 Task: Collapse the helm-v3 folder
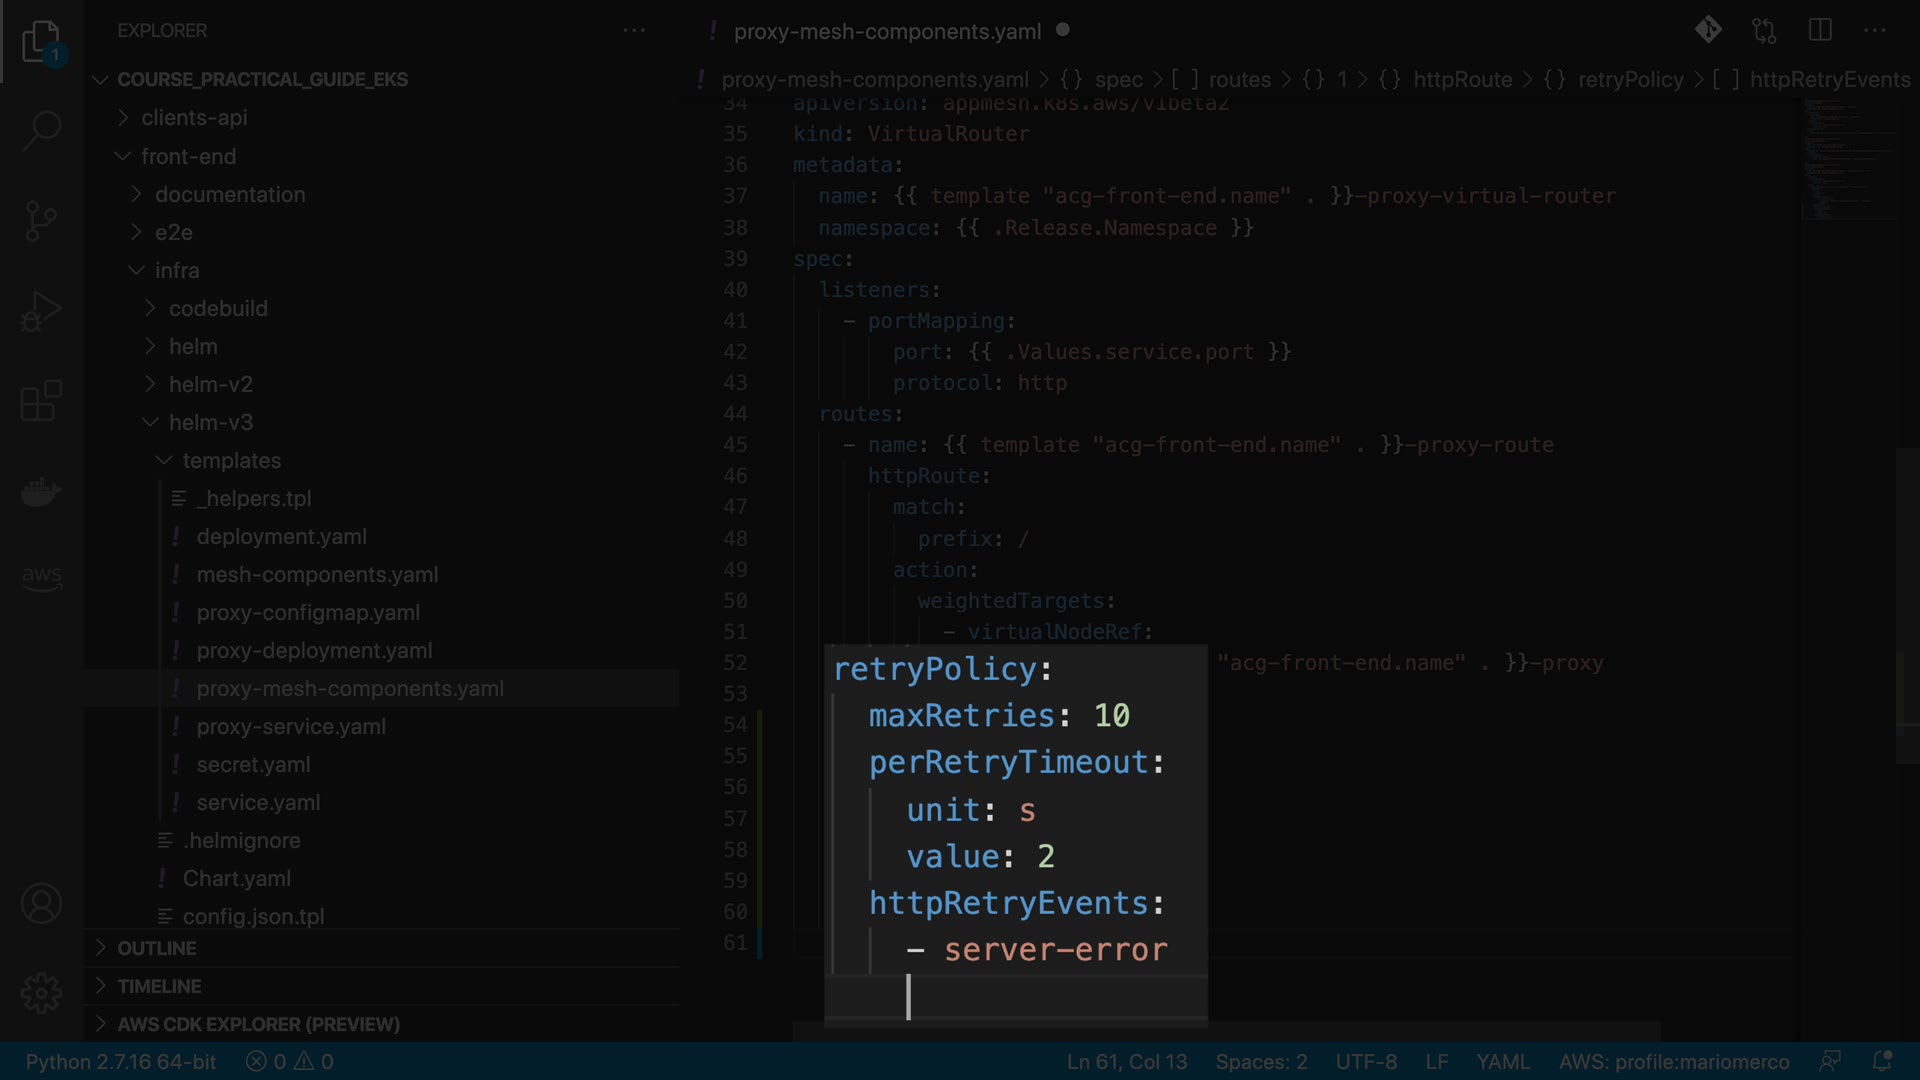click(x=210, y=422)
